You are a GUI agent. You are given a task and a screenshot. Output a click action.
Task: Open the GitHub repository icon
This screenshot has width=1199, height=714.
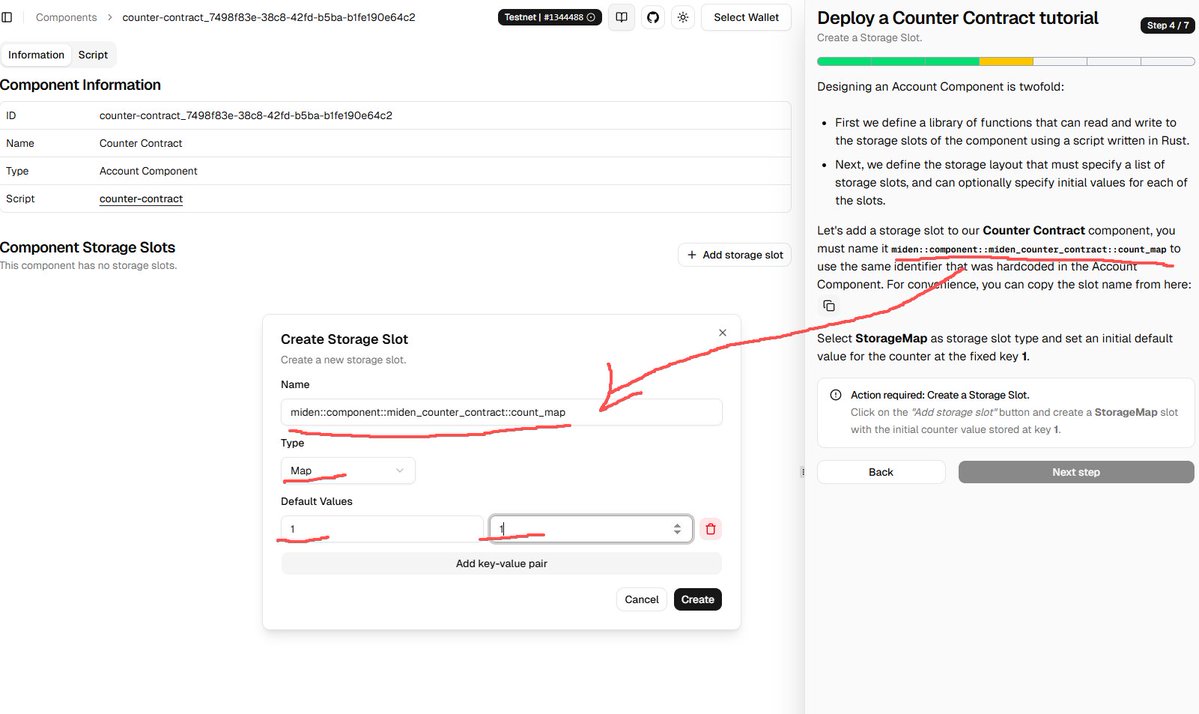[653, 17]
